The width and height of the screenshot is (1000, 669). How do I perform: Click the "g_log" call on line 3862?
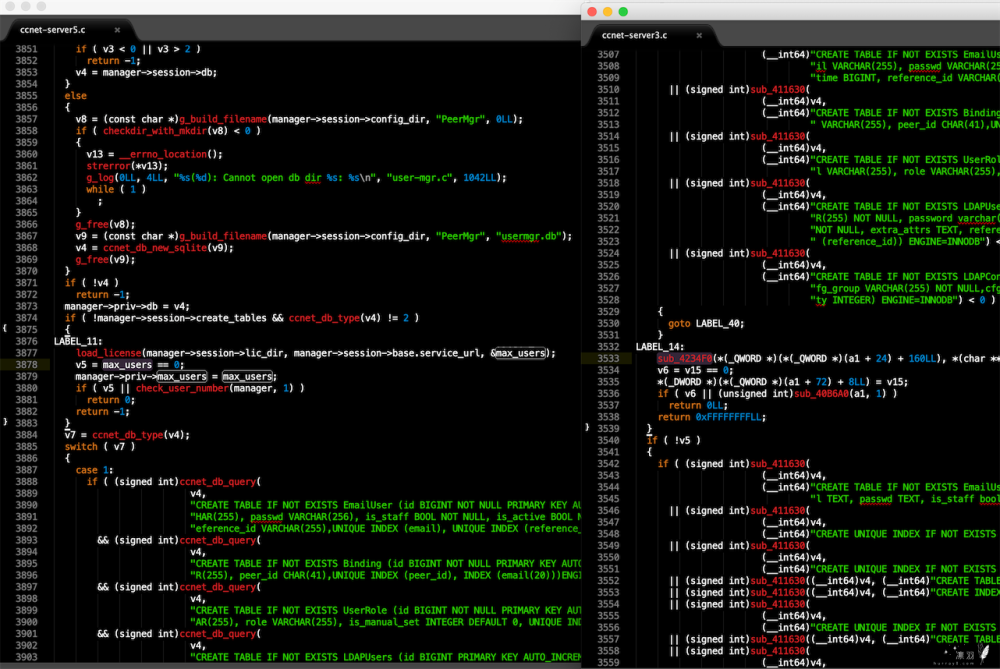click(100, 178)
